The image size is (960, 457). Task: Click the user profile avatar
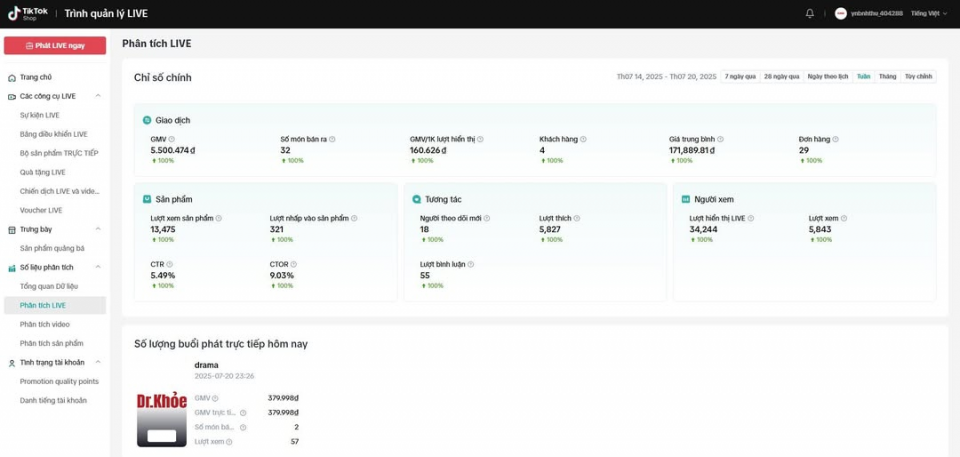(x=841, y=13)
